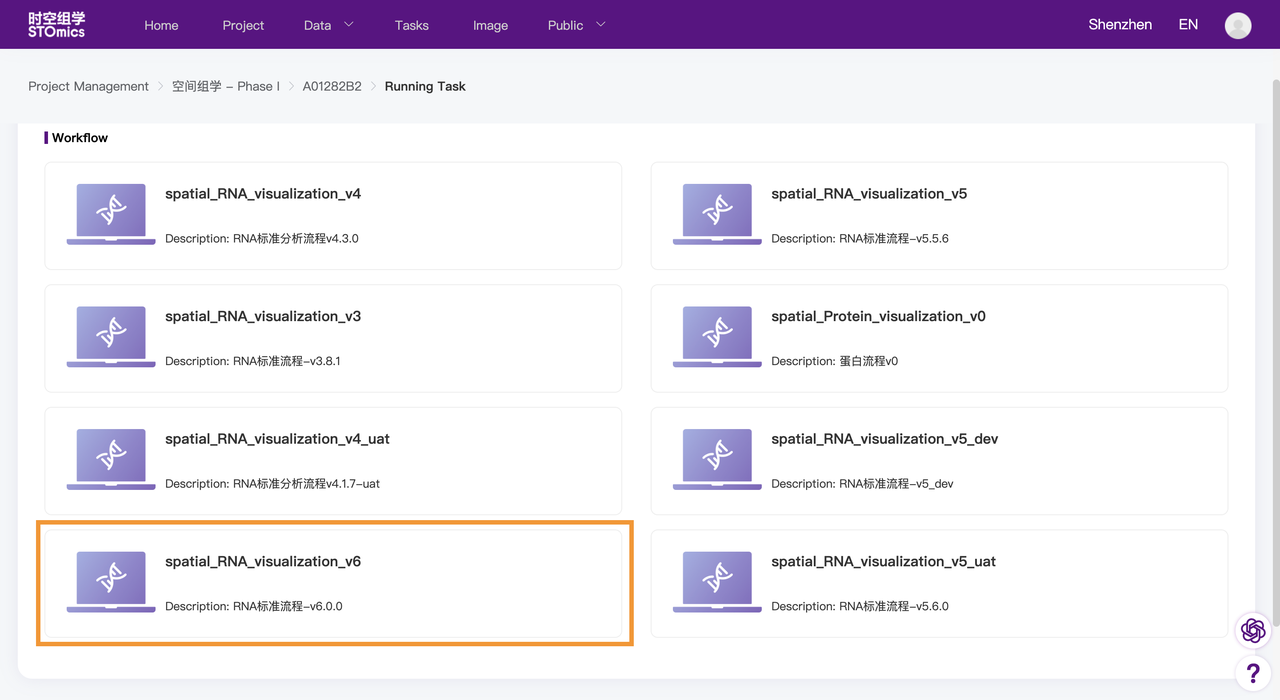Screen dimensions: 1280x700
Task: Click the Project Management breadcrumb link
Action: point(88,86)
